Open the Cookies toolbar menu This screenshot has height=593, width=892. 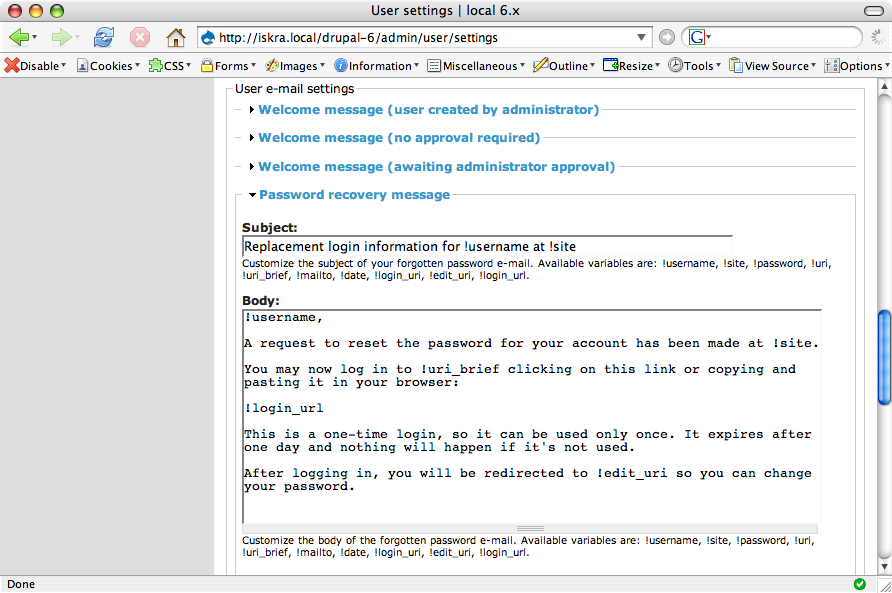tap(111, 66)
